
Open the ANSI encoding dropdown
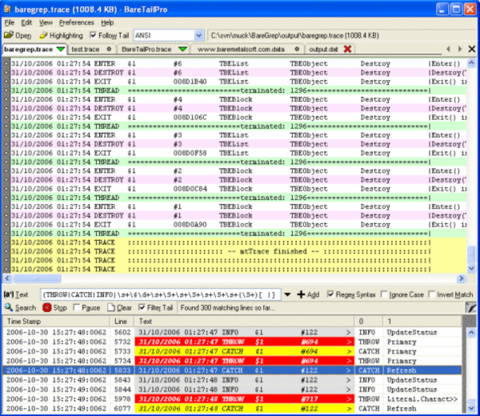click(199, 35)
